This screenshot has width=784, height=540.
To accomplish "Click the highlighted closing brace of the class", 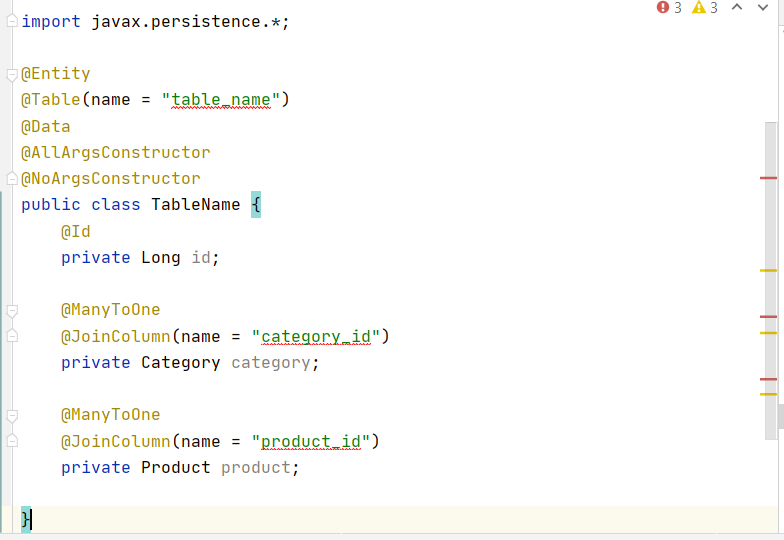I will [26, 520].
